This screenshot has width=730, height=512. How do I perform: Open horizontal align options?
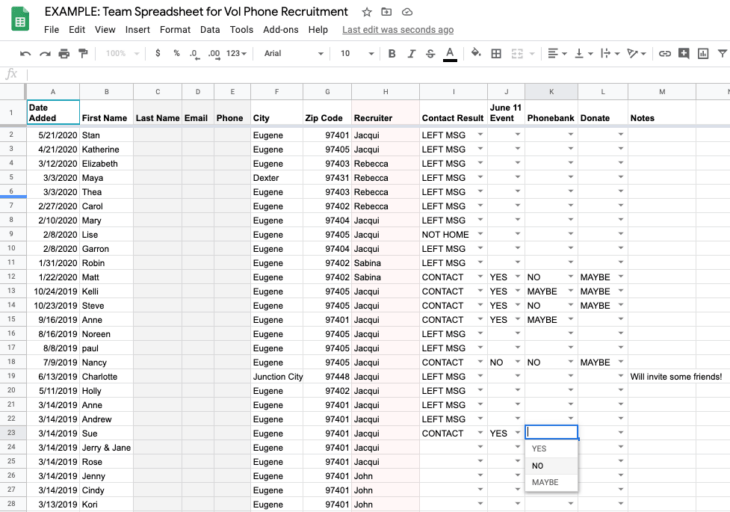click(557, 54)
